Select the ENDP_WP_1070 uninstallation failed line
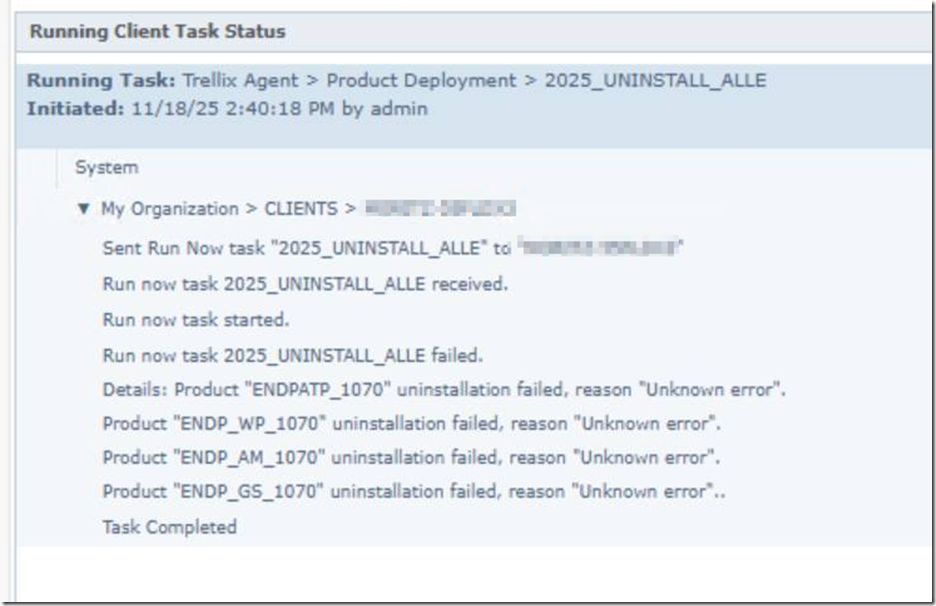 tap(411, 424)
